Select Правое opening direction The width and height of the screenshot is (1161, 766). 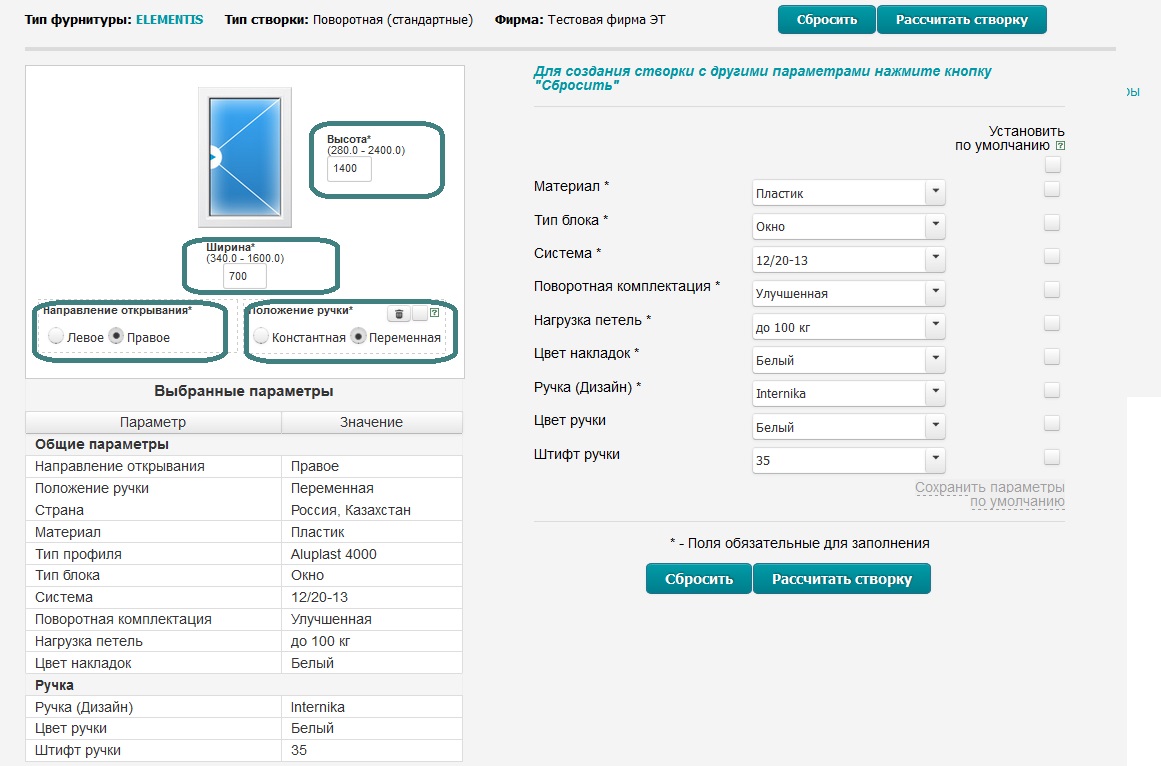116,337
